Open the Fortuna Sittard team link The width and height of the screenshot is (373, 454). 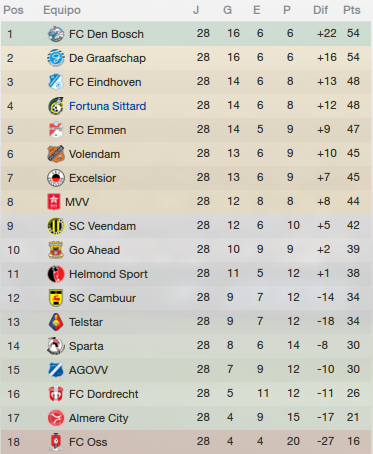click(108, 106)
